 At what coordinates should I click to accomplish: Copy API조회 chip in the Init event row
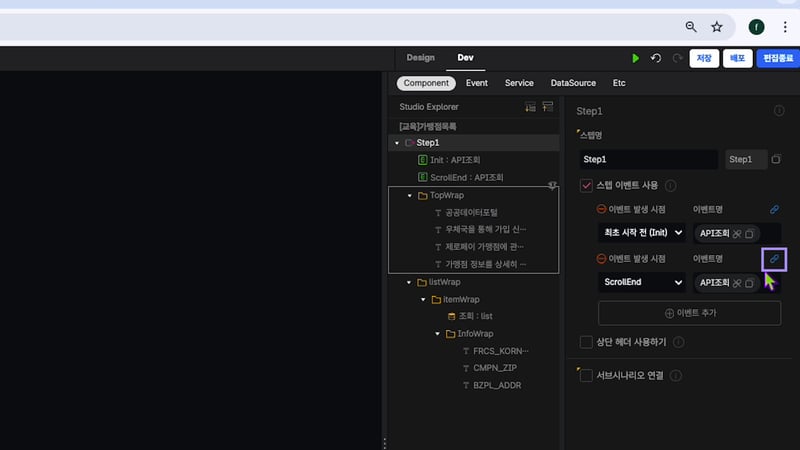tap(749, 234)
